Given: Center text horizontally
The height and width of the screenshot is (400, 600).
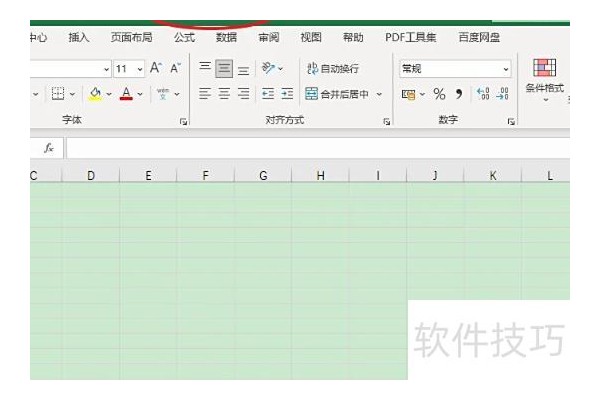Looking at the screenshot, I should pos(224,94).
